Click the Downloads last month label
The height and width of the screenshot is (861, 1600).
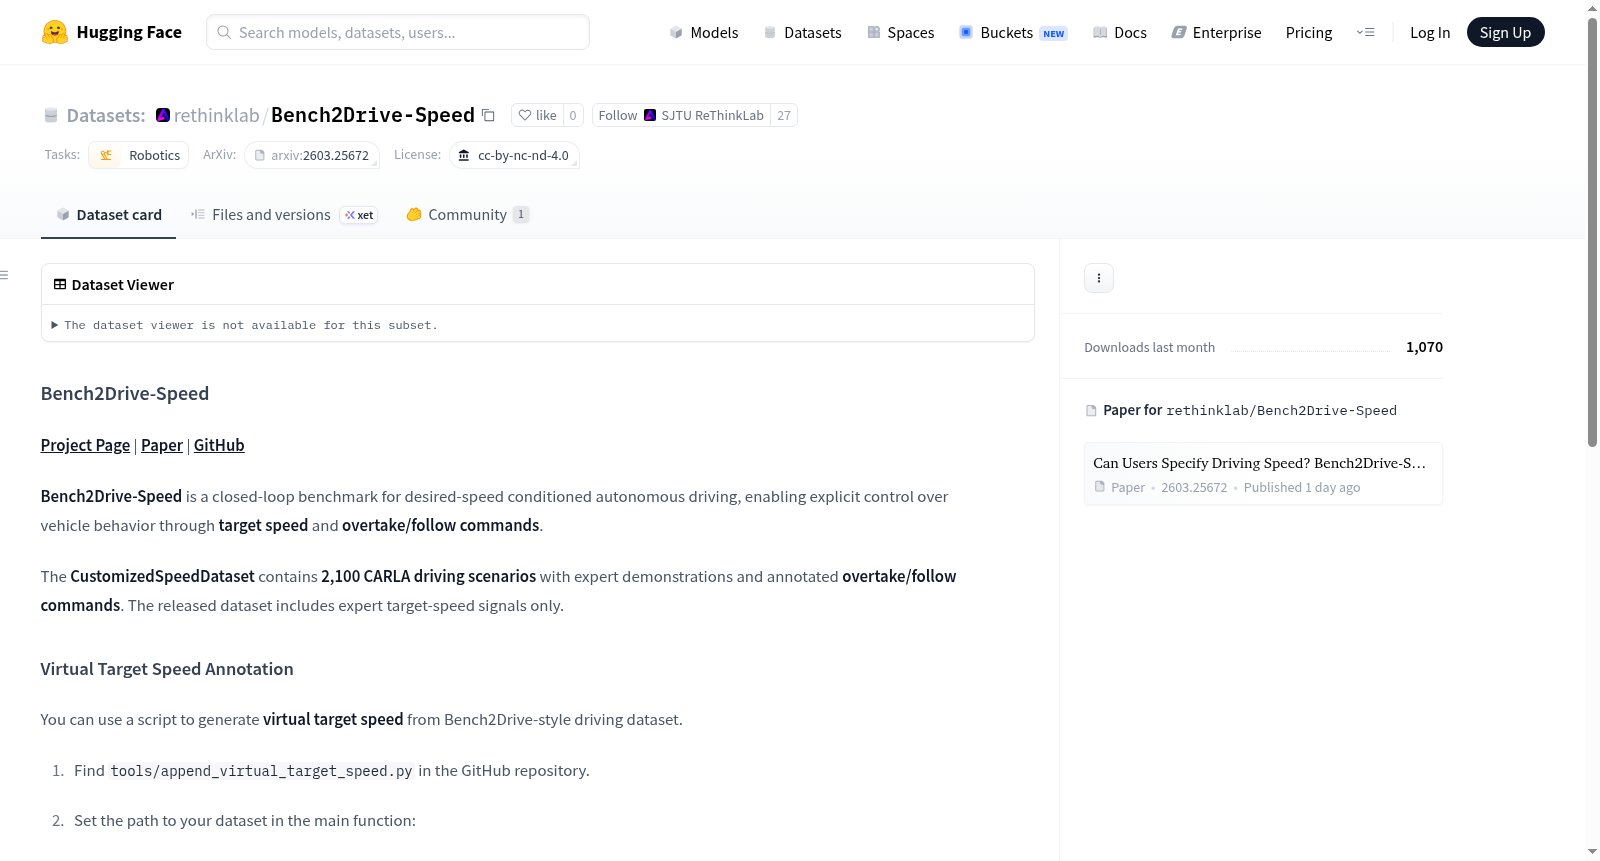[1150, 347]
